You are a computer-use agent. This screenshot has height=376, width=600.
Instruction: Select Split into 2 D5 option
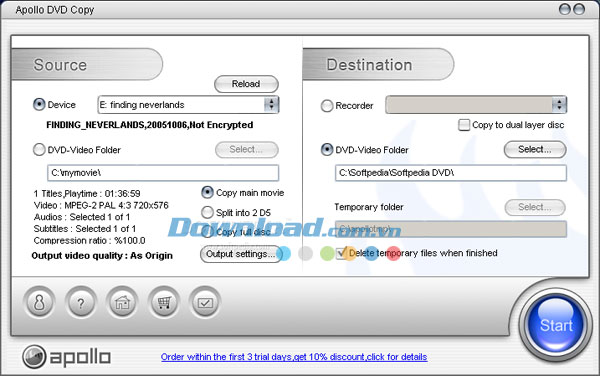coord(207,212)
